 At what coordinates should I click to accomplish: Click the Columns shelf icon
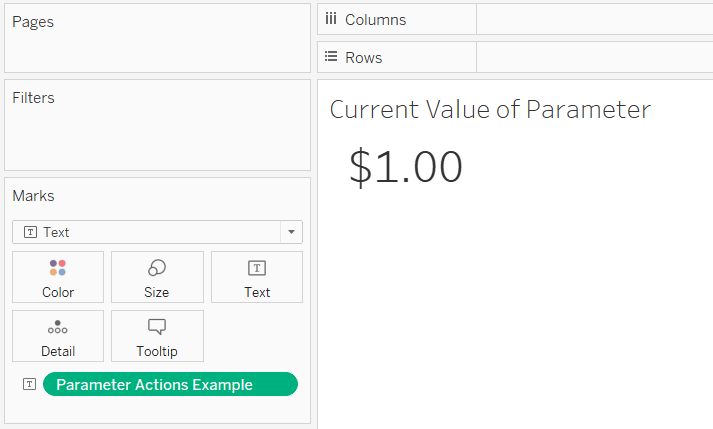pos(331,19)
